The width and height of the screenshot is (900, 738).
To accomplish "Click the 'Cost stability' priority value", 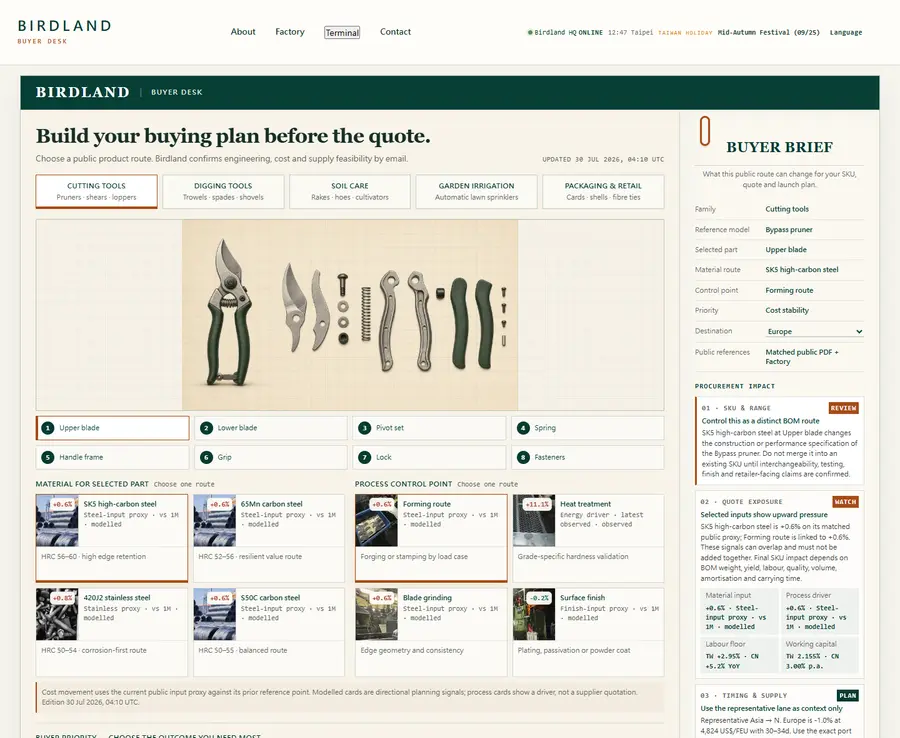I will 787,310.
